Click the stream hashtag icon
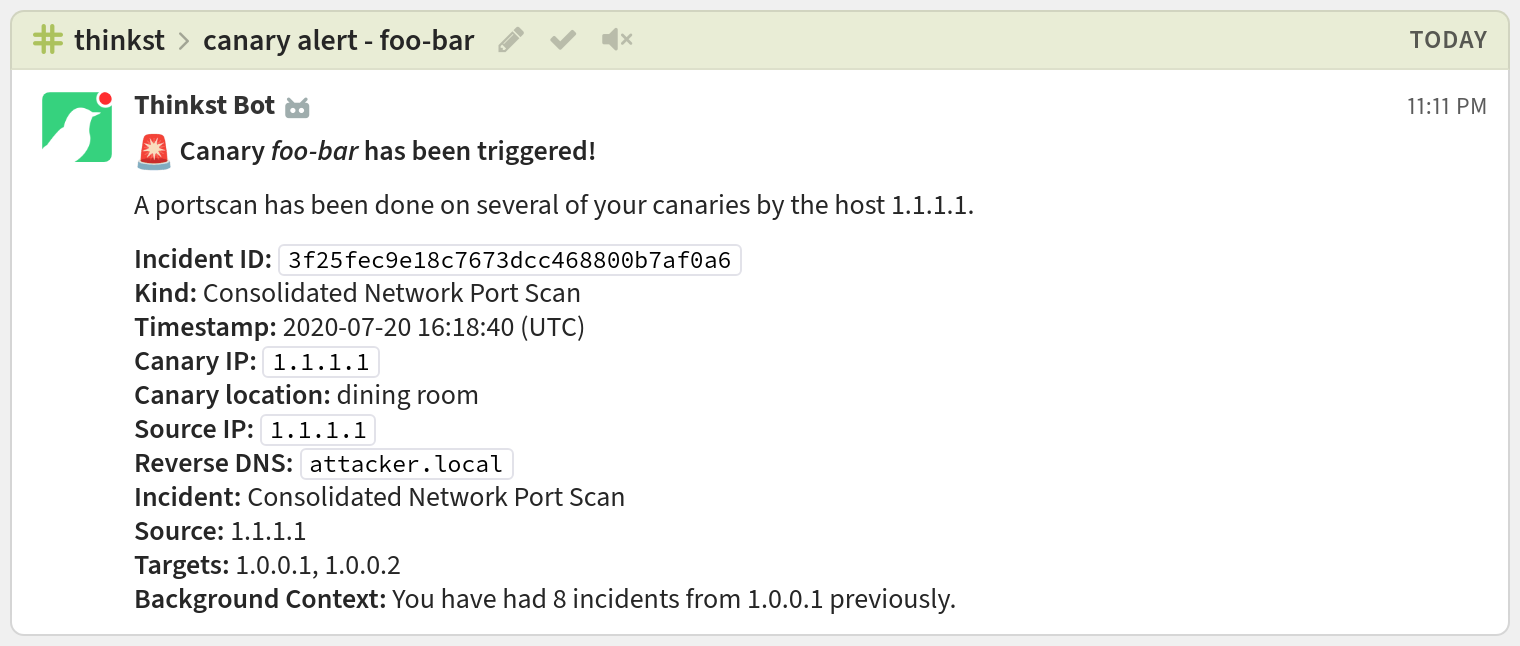 47,40
